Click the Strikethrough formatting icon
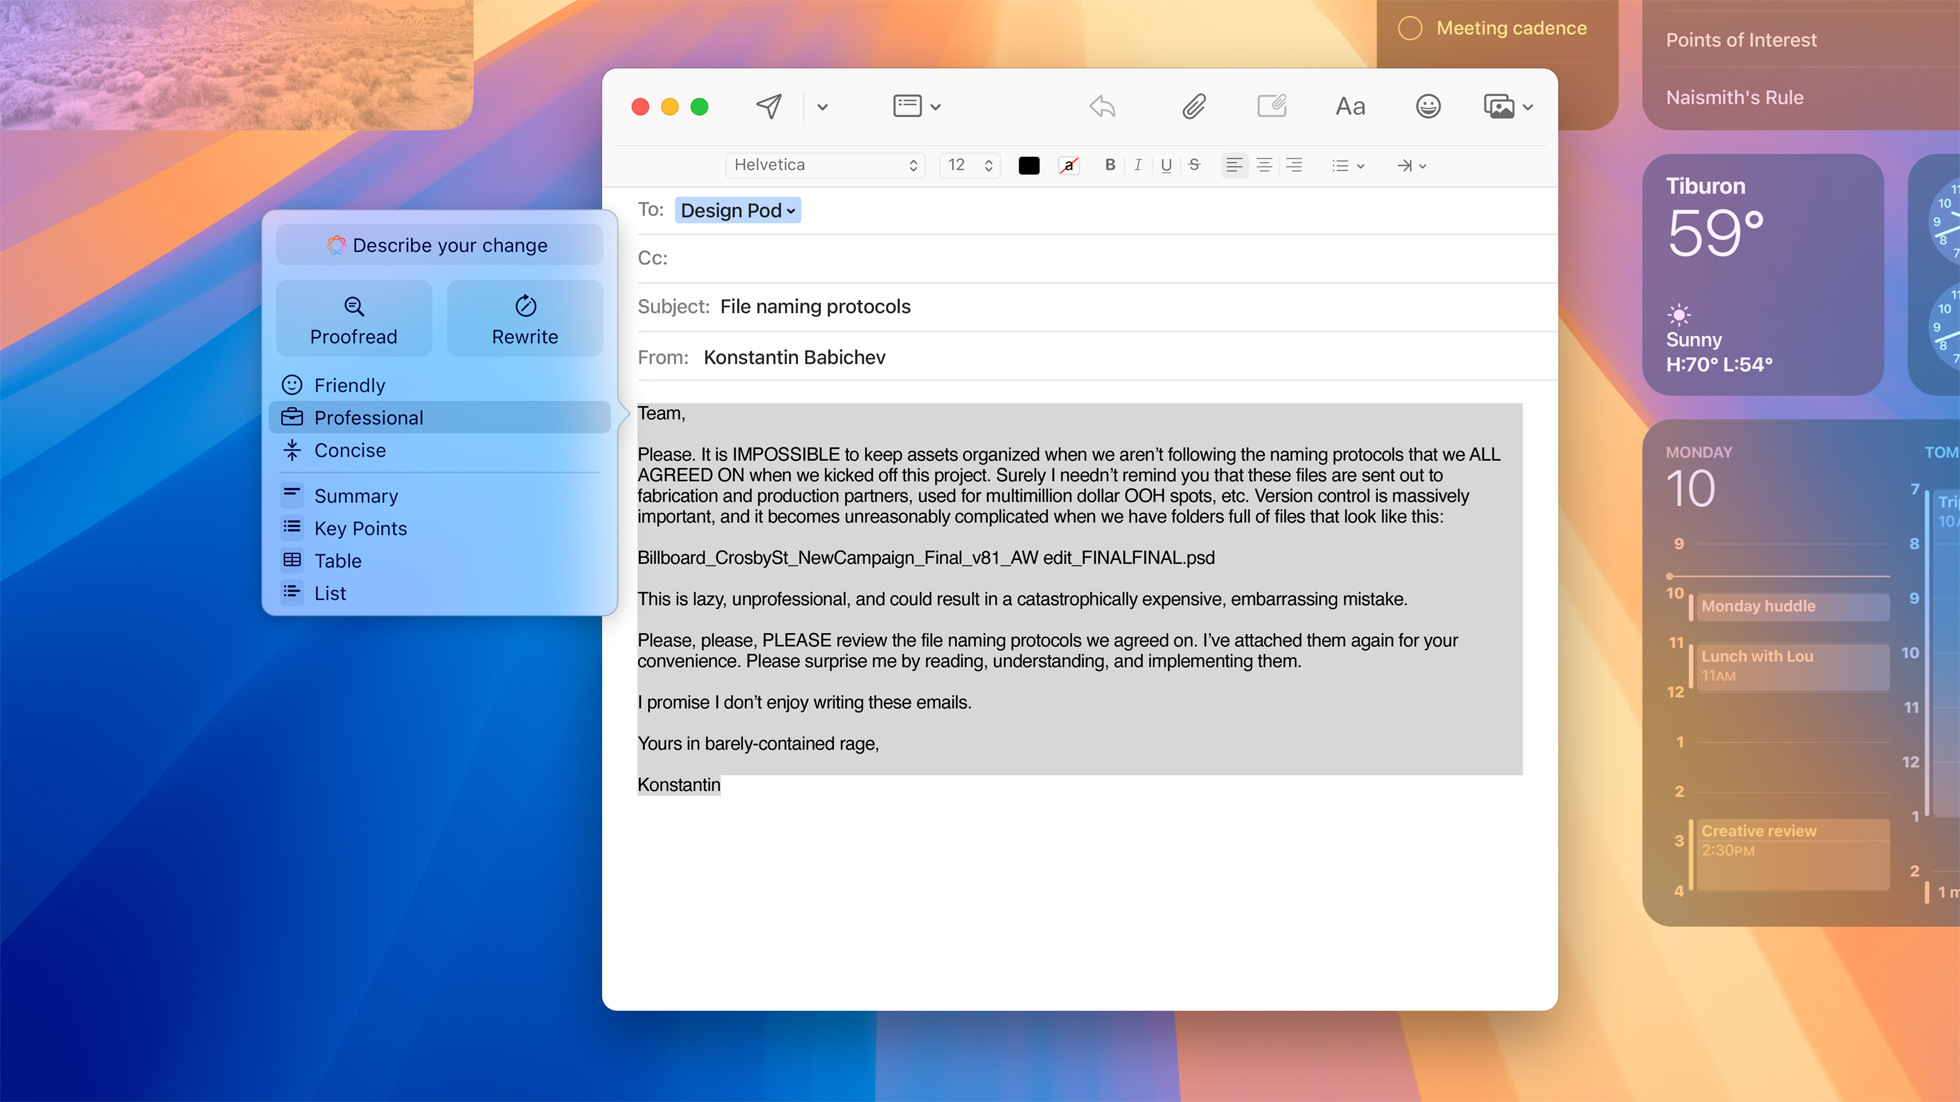The width and height of the screenshot is (1960, 1102). (1193, 164)
